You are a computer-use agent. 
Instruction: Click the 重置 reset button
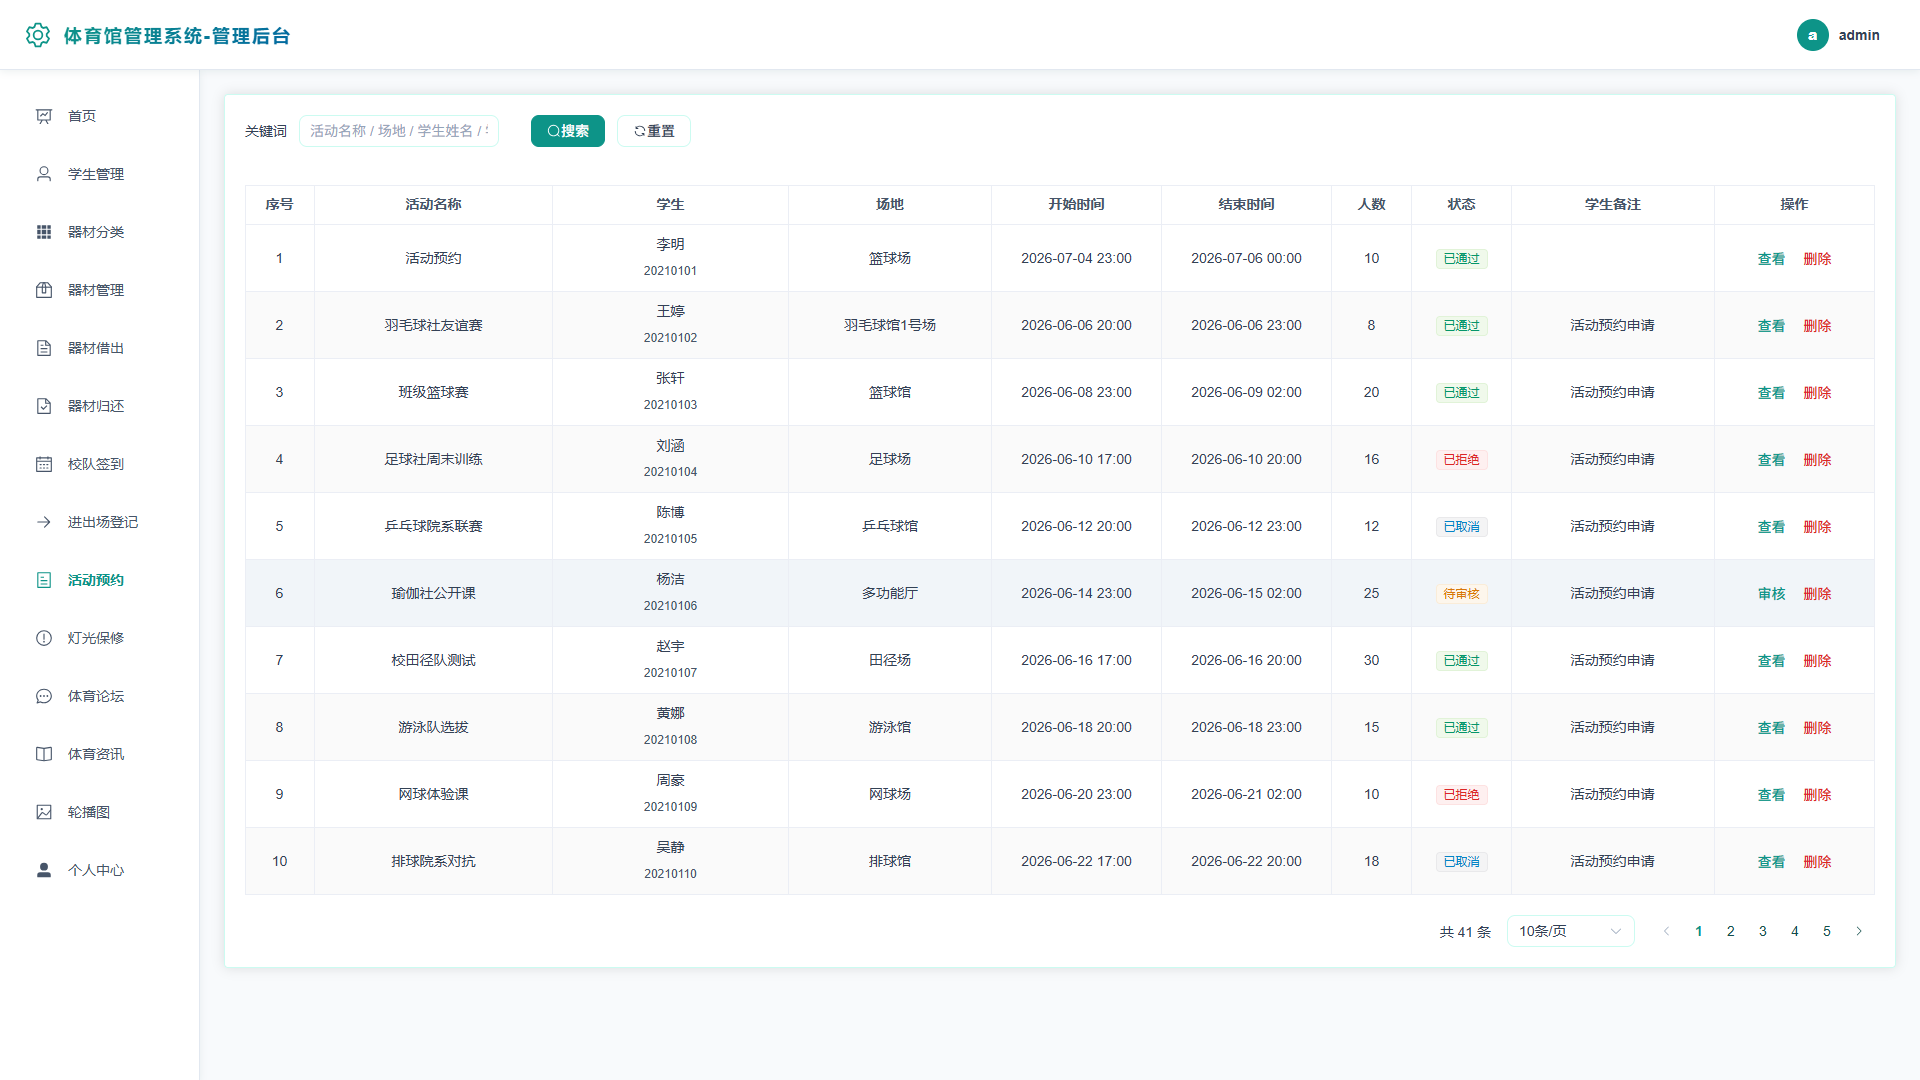[x=654, y=131]
